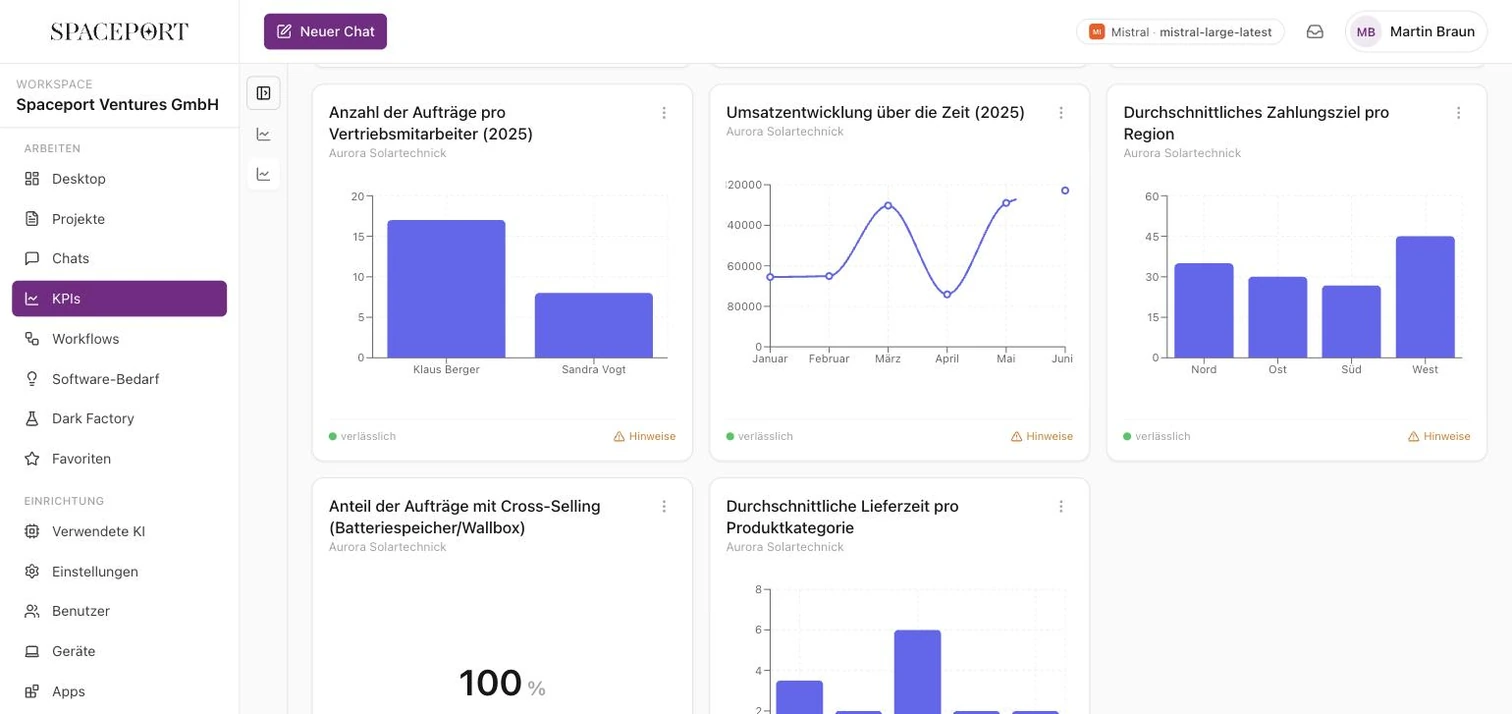The image size is (1512, 714).
Task: Click the Ost bar in Zahlungsziel chart
Action: pos(1278,317)
